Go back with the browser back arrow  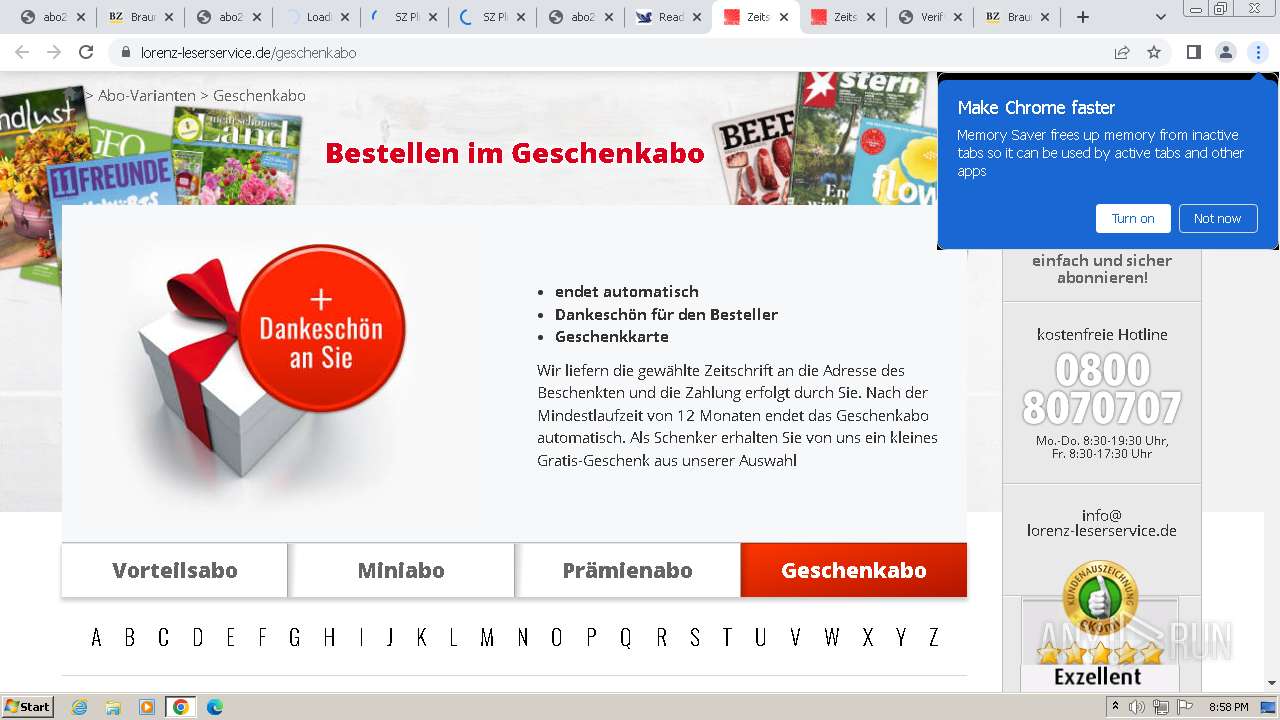point(22,52)
